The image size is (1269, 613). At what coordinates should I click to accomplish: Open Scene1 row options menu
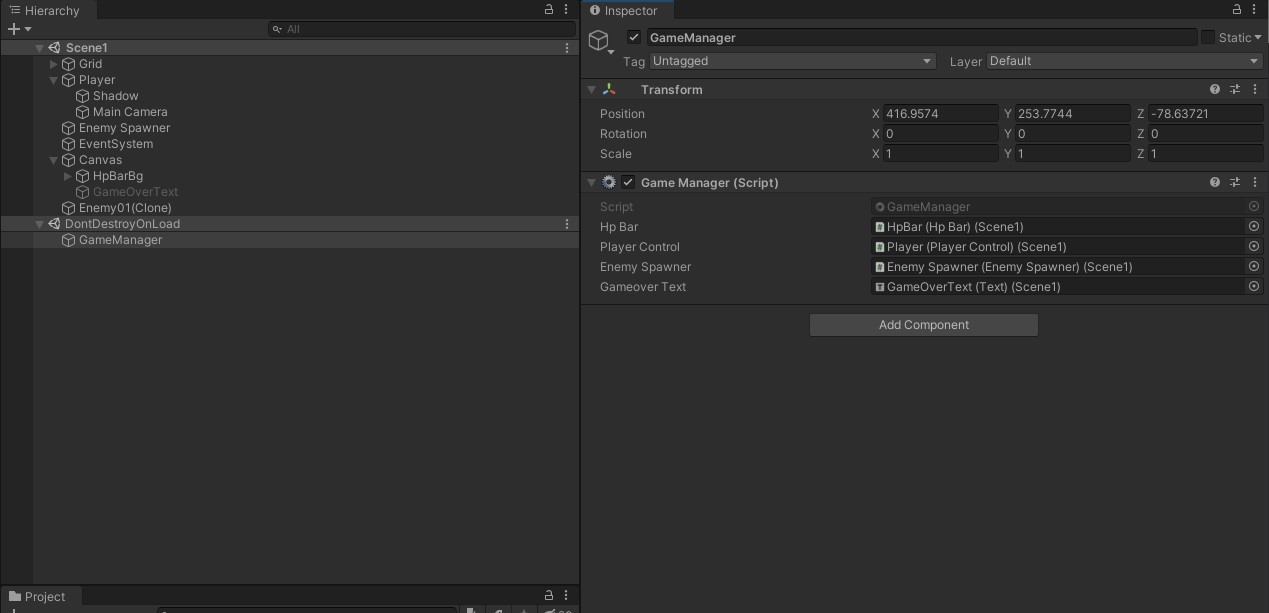pyautogui.click(x=567, y=48)
